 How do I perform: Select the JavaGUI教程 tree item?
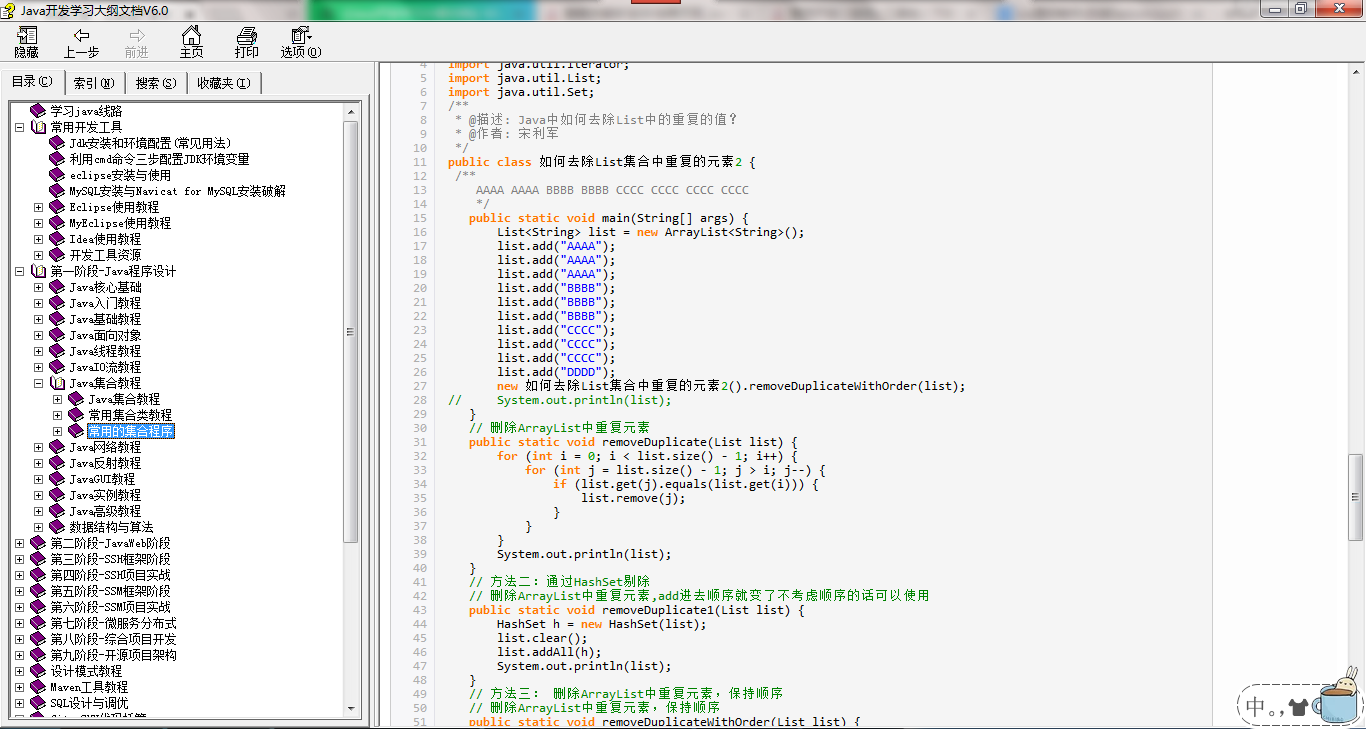[102, 479]
